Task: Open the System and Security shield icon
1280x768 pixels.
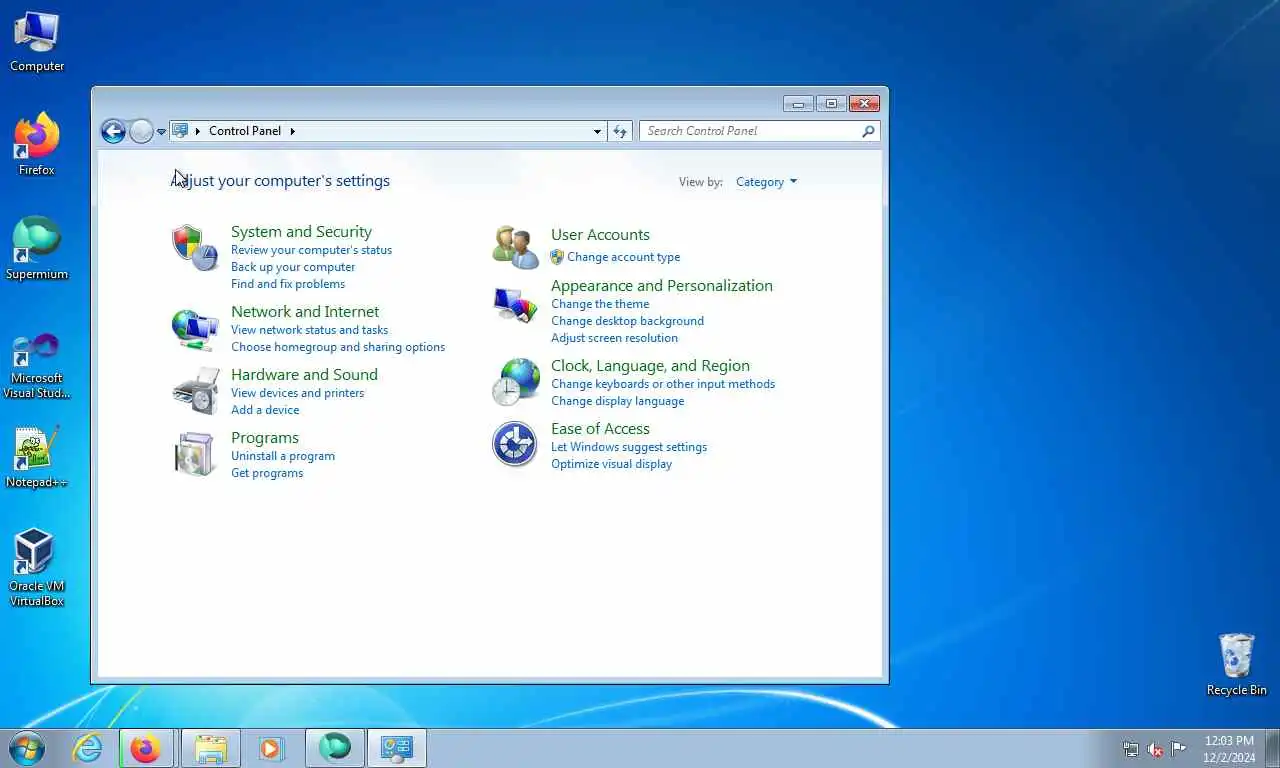Action: point(195,247)
